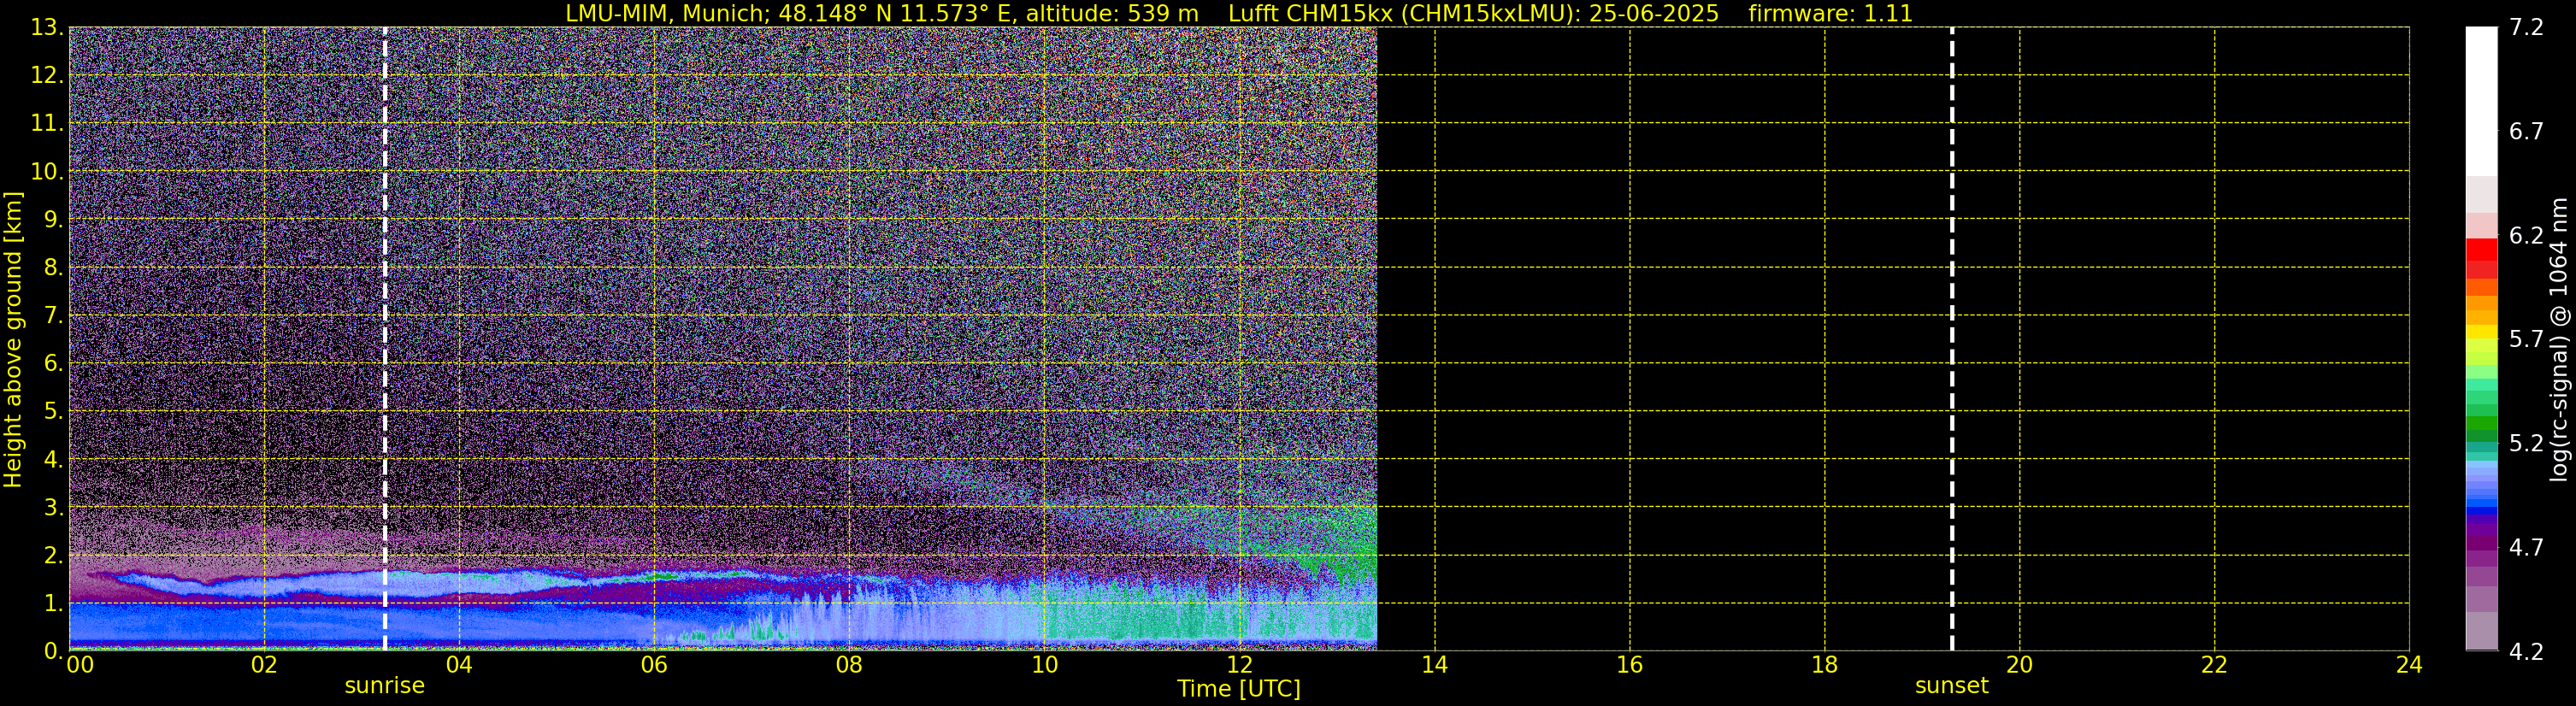Image resolution: width=2576 pixels, height=706 pixels.
Task: Click the time axis tick '12'
Action: tap(1239, 665)
